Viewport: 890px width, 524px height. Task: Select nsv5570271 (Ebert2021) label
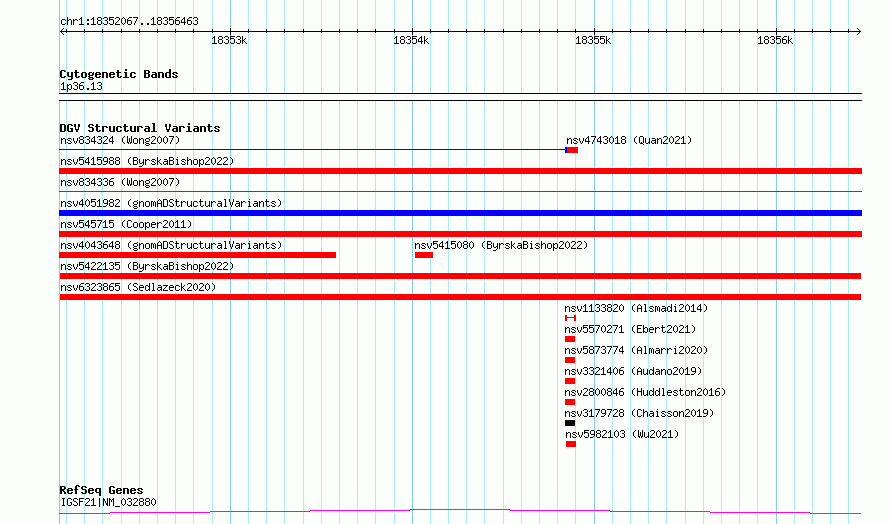[x=630, y=329]
